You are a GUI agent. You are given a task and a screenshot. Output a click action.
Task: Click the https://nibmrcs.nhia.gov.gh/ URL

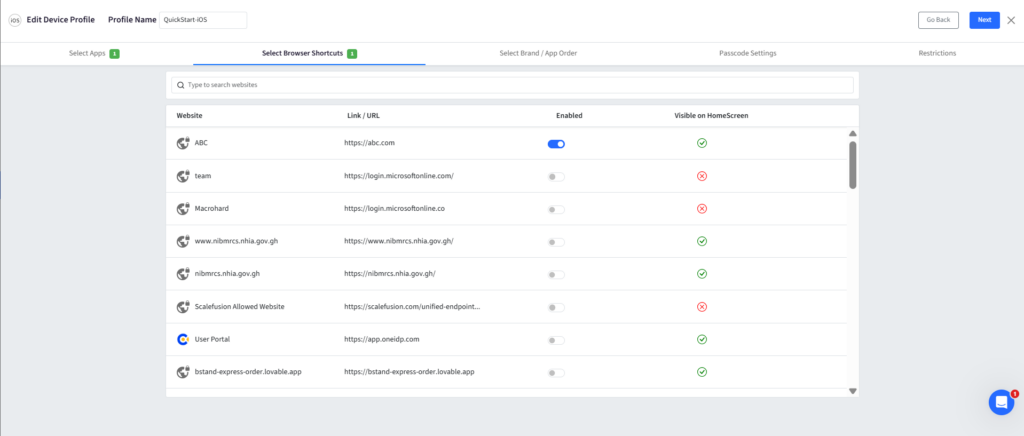coord(389,273)
